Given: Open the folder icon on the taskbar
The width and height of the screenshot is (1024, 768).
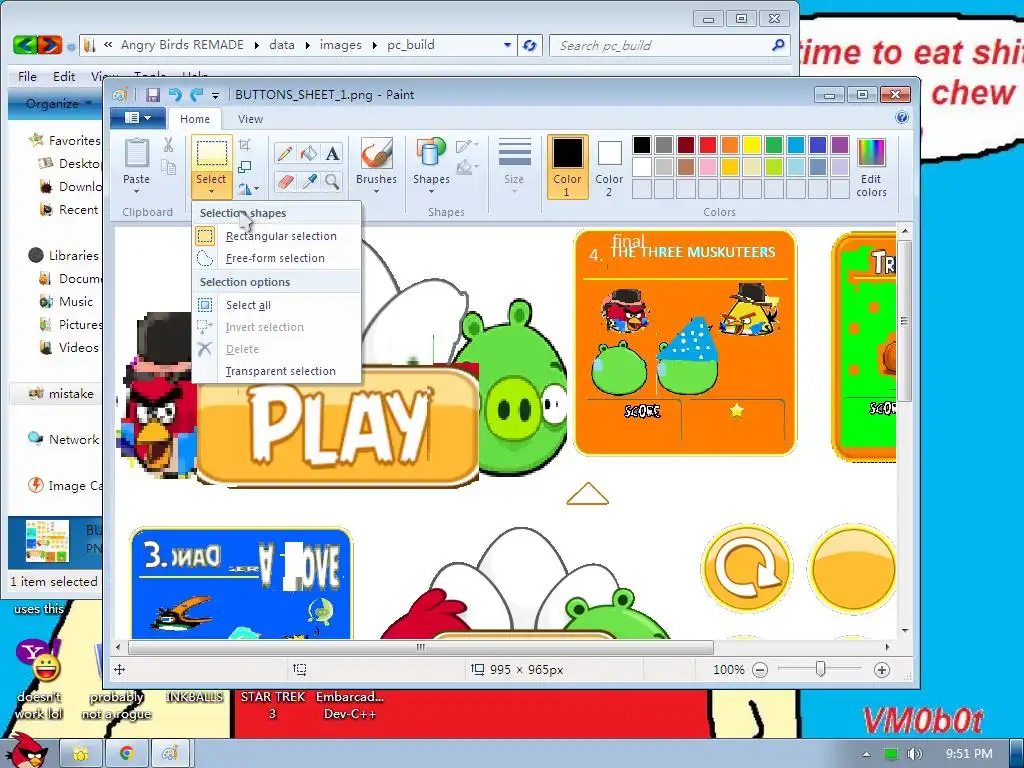Looking at the screenshot, I should pos(81,754).
